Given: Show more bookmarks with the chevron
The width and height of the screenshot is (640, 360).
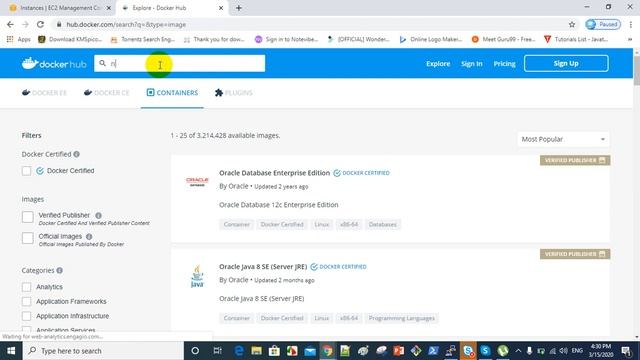Looking at the screenshot, I should [x=630, y=39].
